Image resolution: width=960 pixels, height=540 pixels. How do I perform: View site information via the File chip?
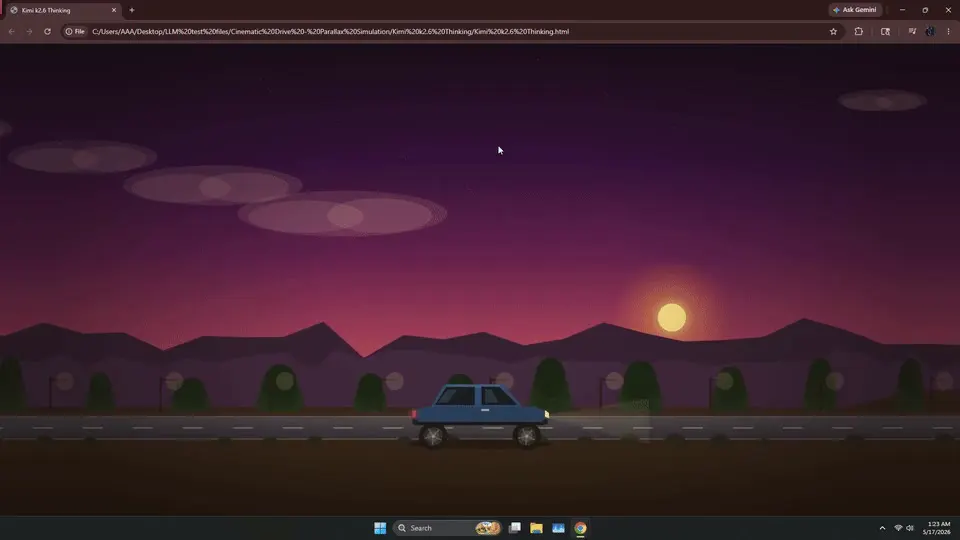coord(75,31)
